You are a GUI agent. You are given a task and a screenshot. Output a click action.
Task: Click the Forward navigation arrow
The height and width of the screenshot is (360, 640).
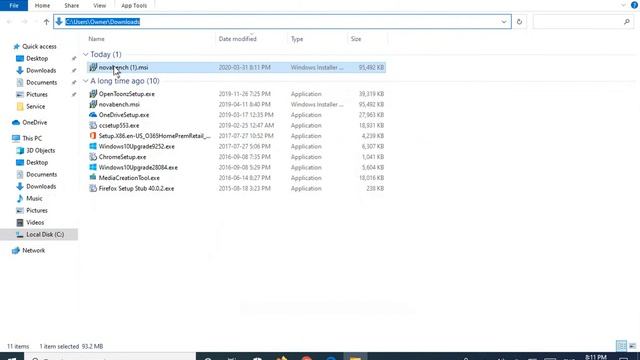point(24,22)
